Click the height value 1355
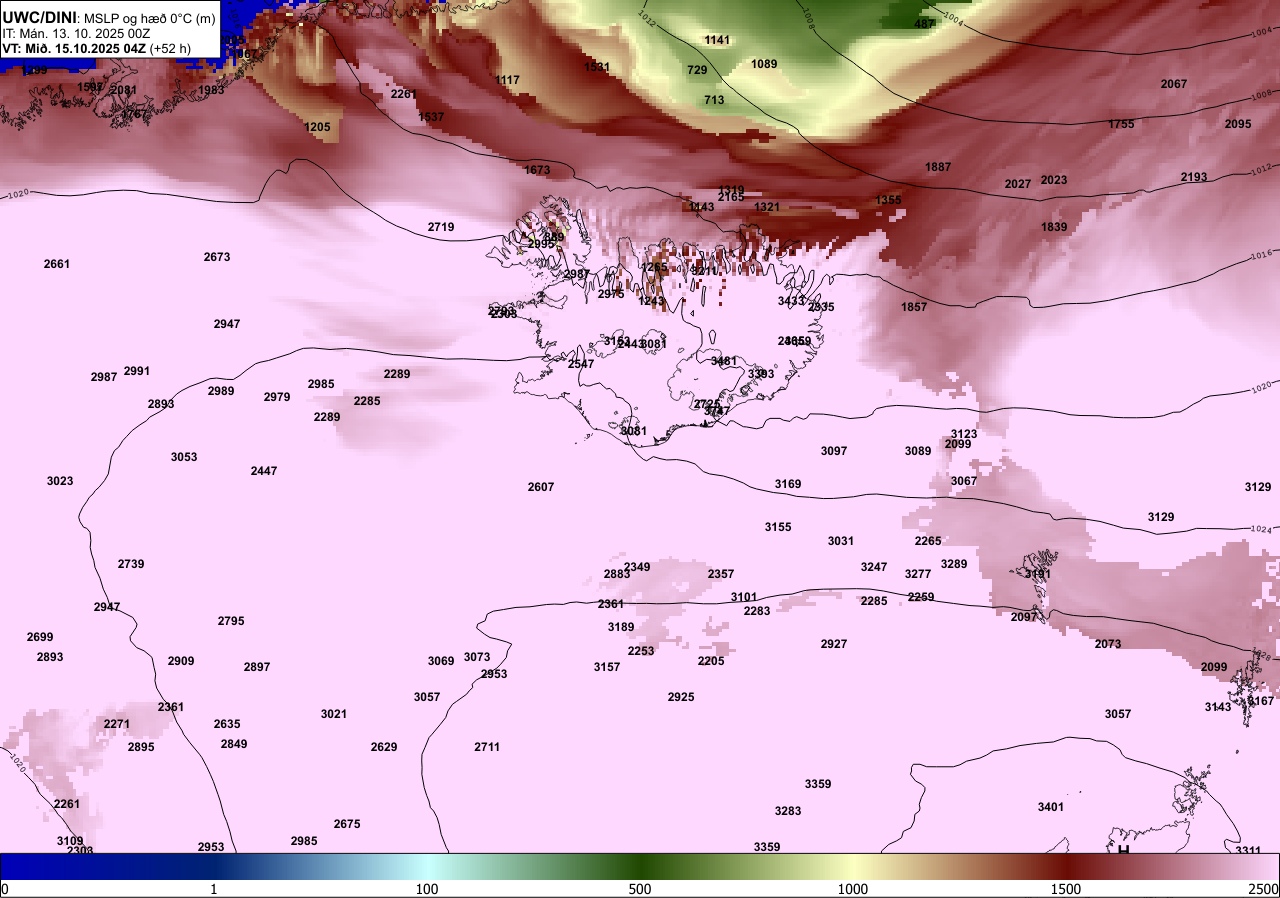This screenshot has width=1280, height=898. point(888,200)
